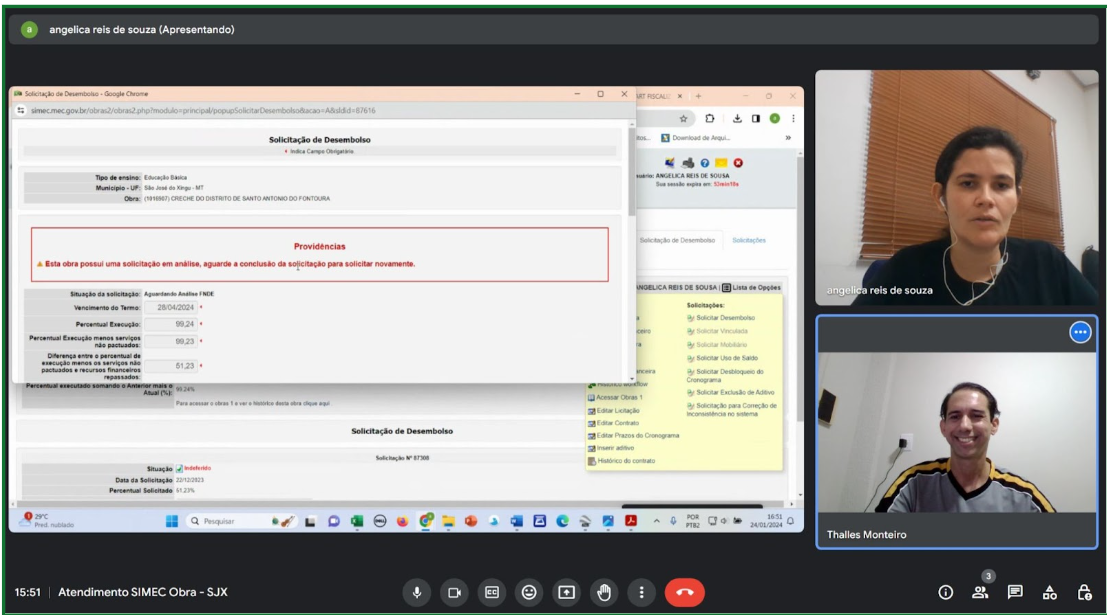
Task: Open meeting details info icon
Action: [945, 592]
